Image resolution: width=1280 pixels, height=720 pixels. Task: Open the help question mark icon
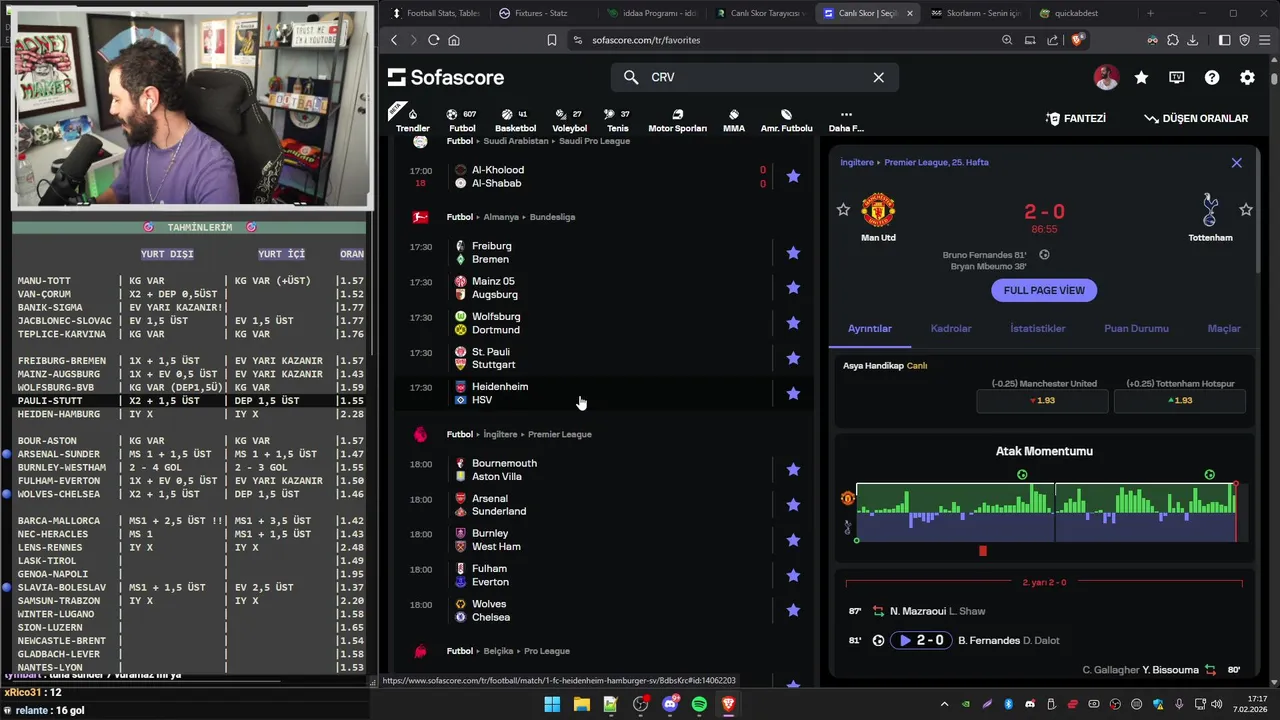pos(1212,77)
